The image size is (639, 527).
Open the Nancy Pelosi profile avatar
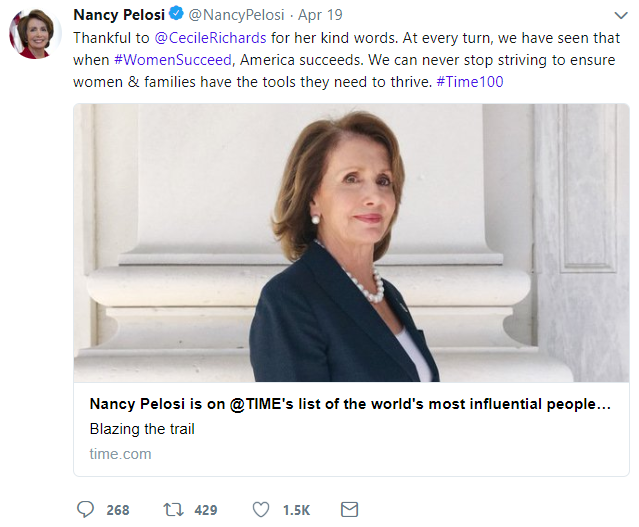pos(35,33)
